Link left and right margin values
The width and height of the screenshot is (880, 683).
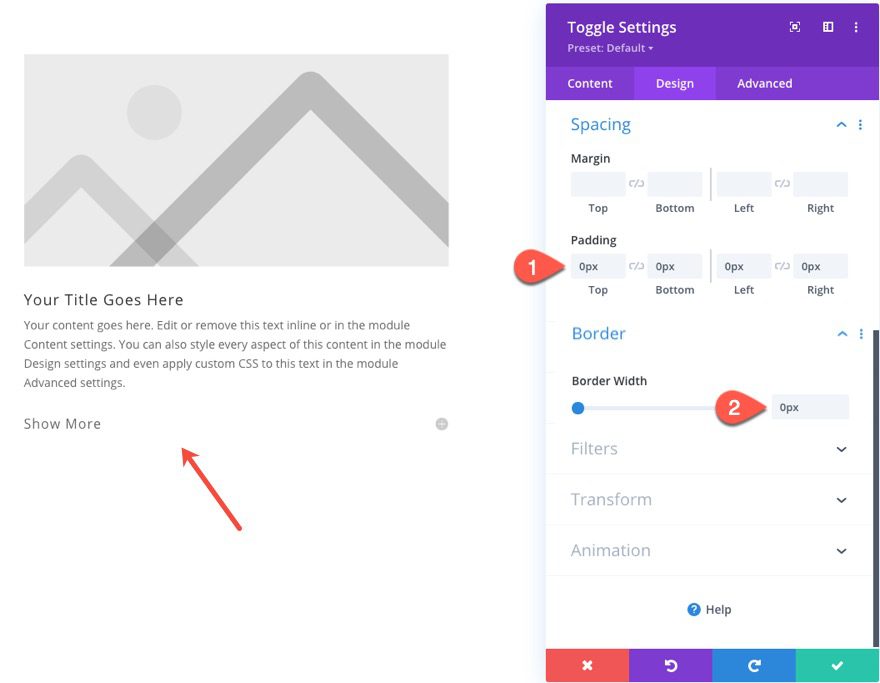(x=783, y=181)
